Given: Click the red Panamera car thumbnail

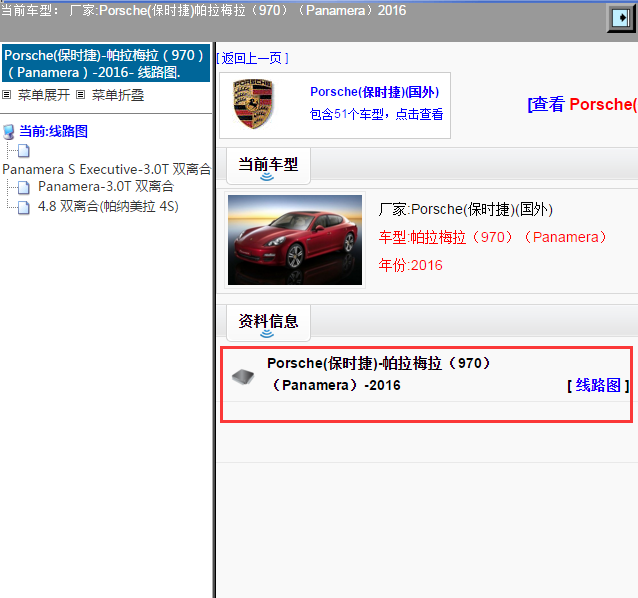Looking at the screenshot, I should click(x=295, y=240).
